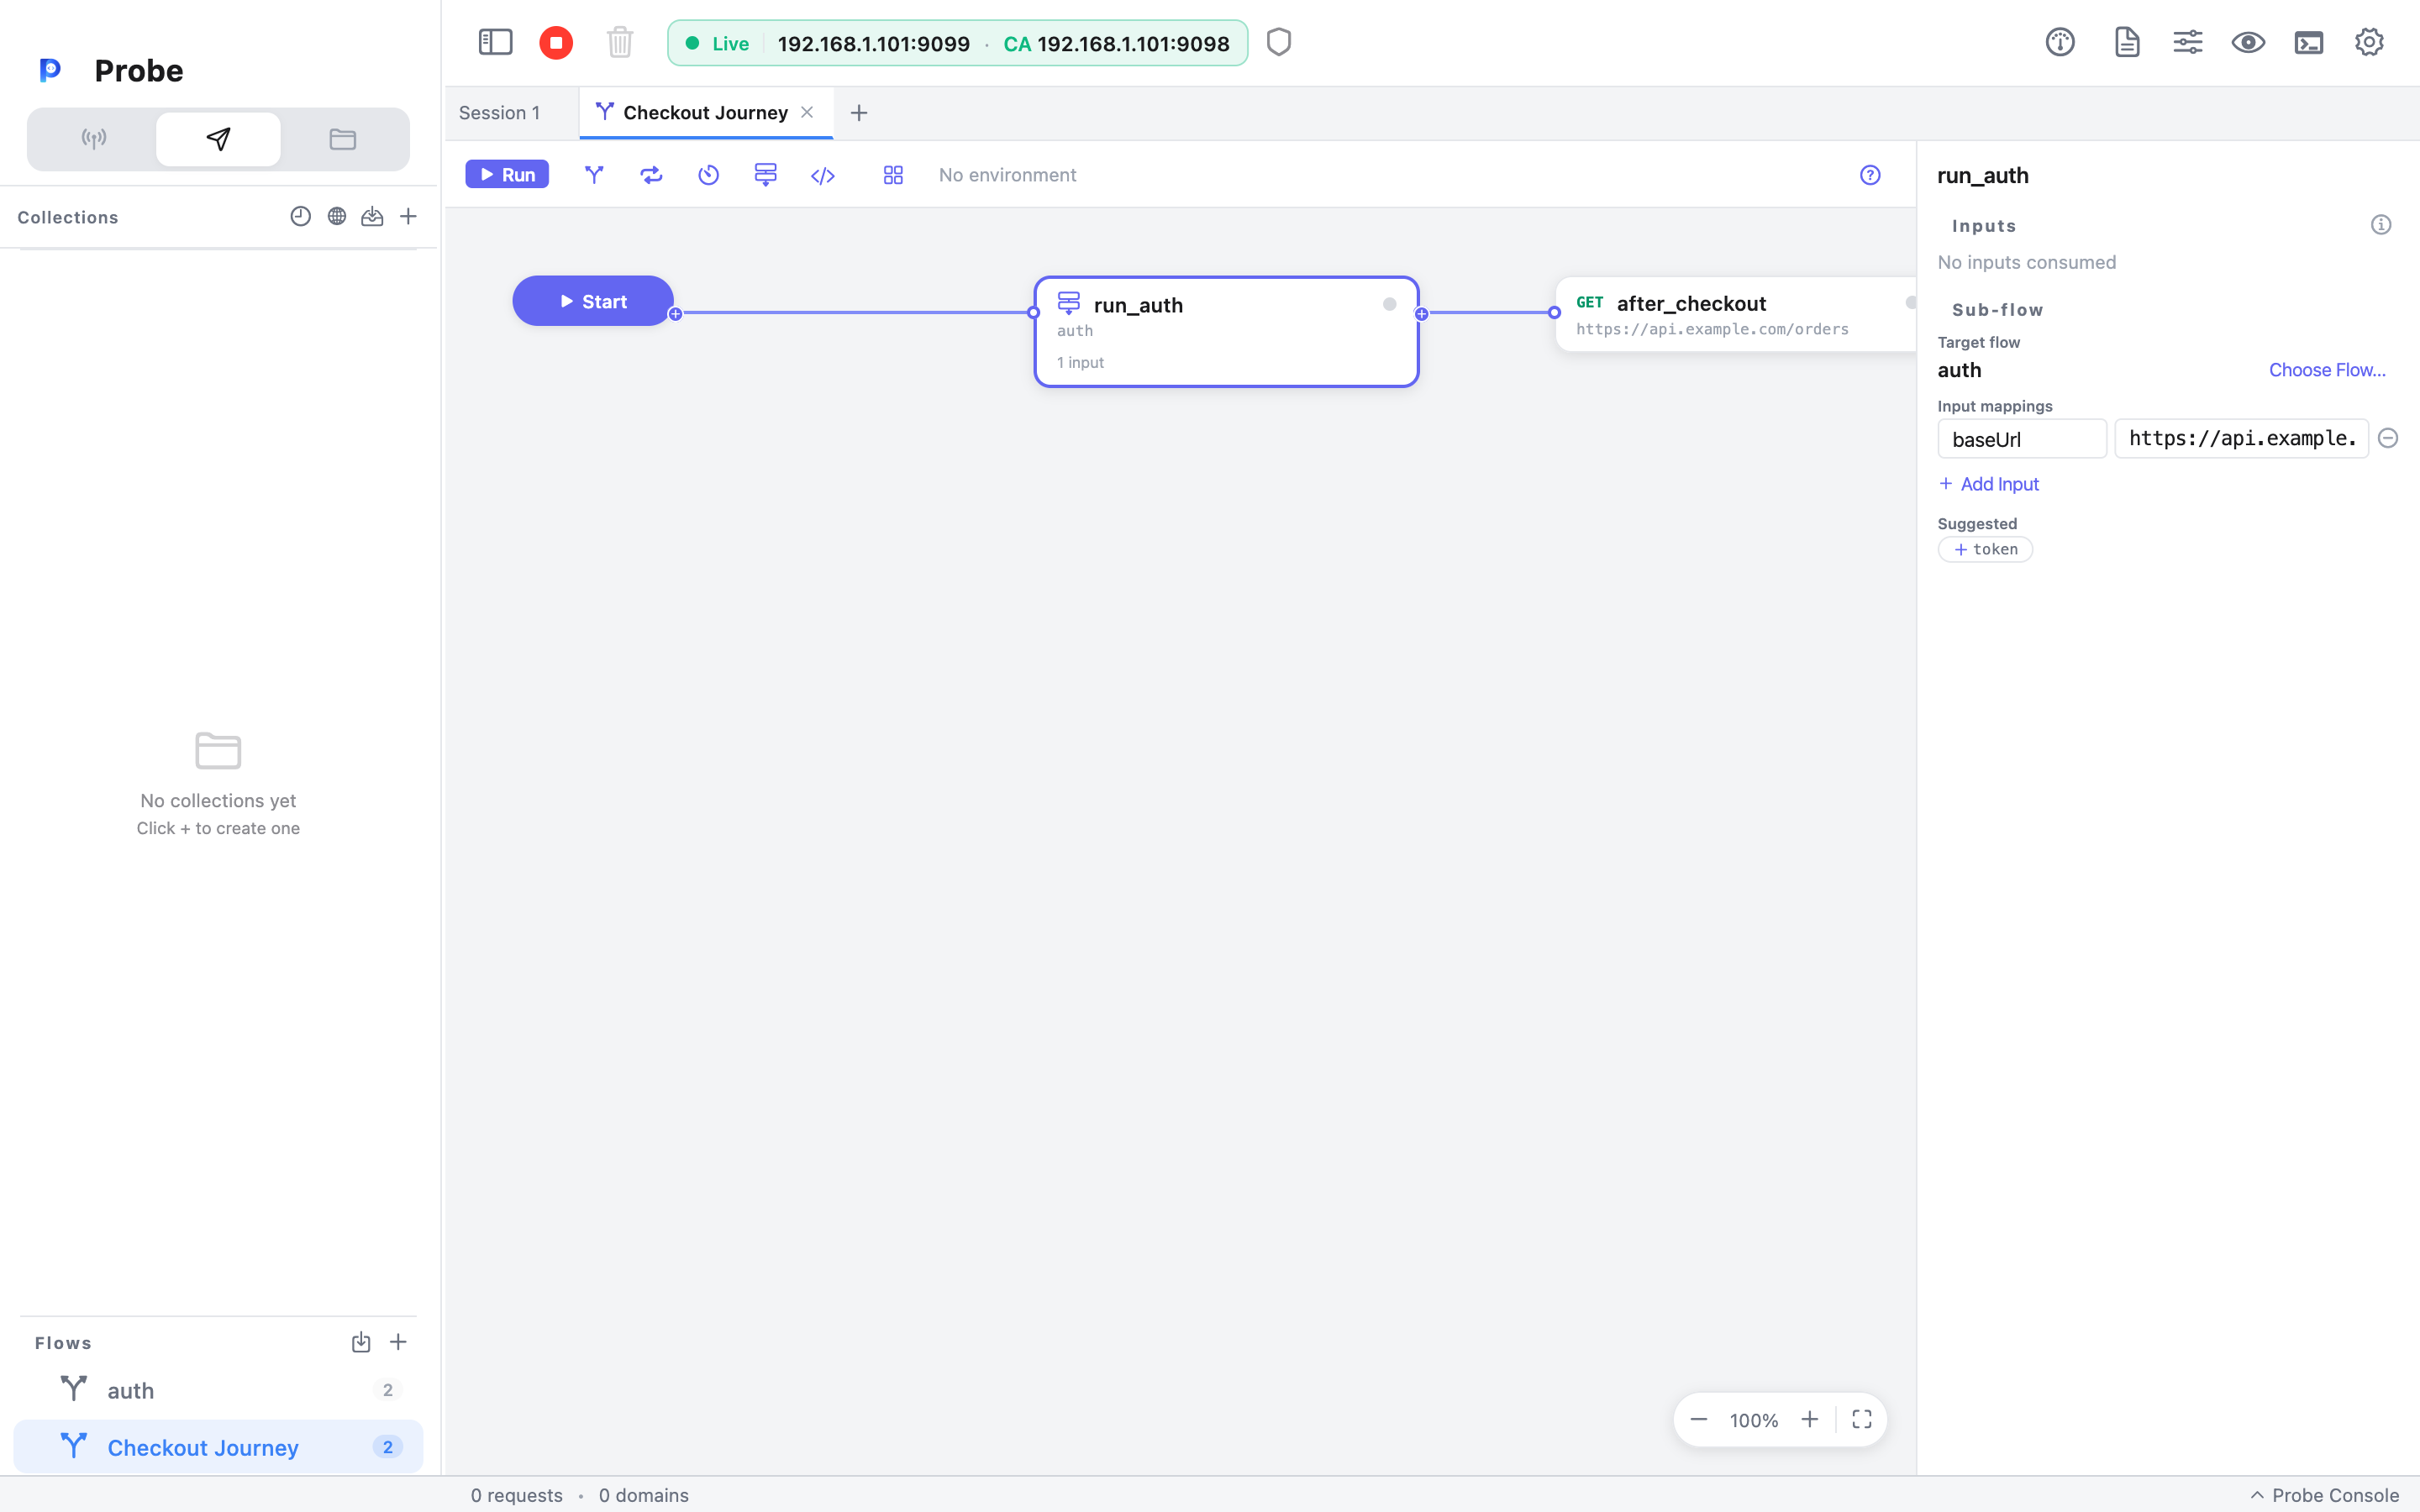Screen dimensions: 2420x1512
Task: Open the sliders filter icon in top bar
Action: click(x=2188, y=42)
